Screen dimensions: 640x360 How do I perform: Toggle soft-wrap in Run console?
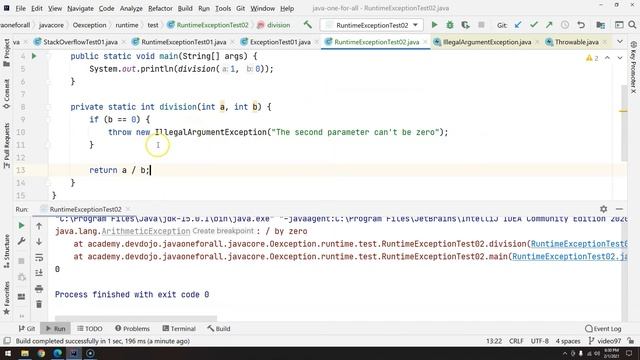click(39, 258)
